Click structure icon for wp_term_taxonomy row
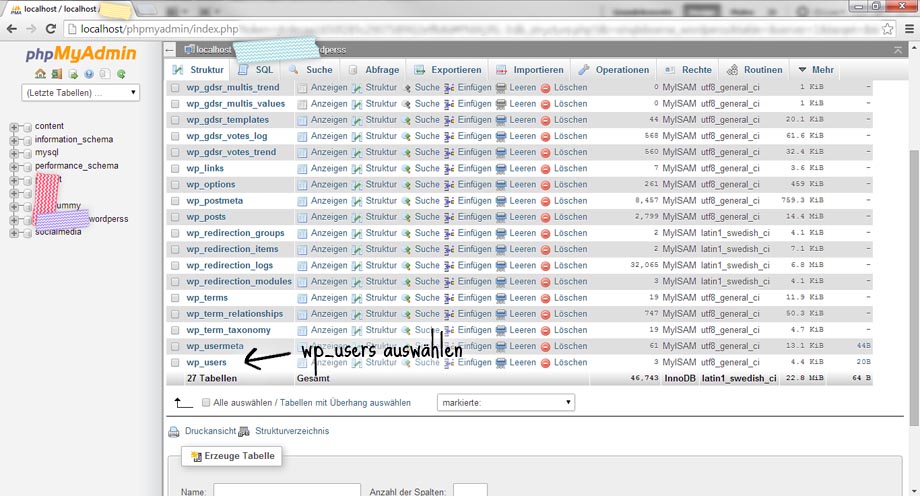 357,330
